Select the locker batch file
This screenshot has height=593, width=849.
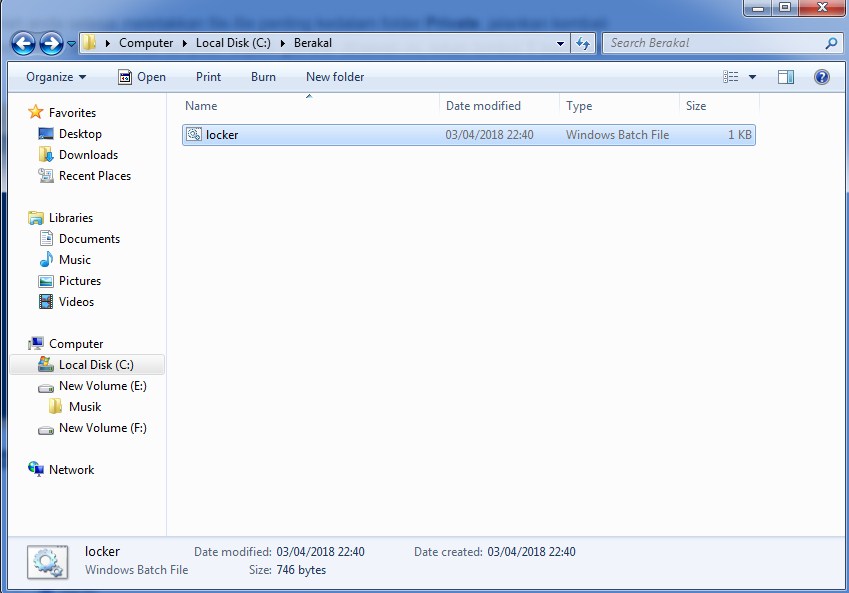coord(222,134)
